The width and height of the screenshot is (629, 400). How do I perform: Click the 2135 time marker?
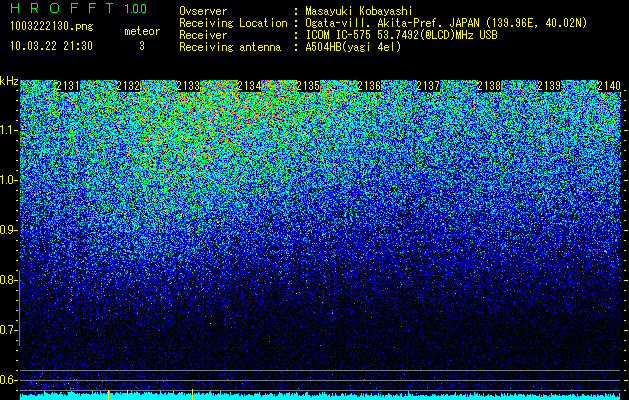point(309,86)
